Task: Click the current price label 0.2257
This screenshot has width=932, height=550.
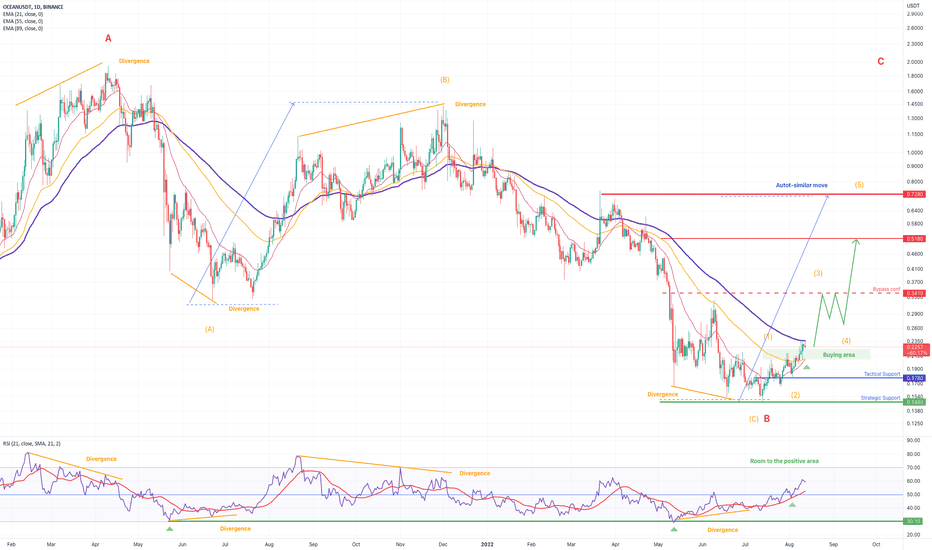Action: (916, 347)
